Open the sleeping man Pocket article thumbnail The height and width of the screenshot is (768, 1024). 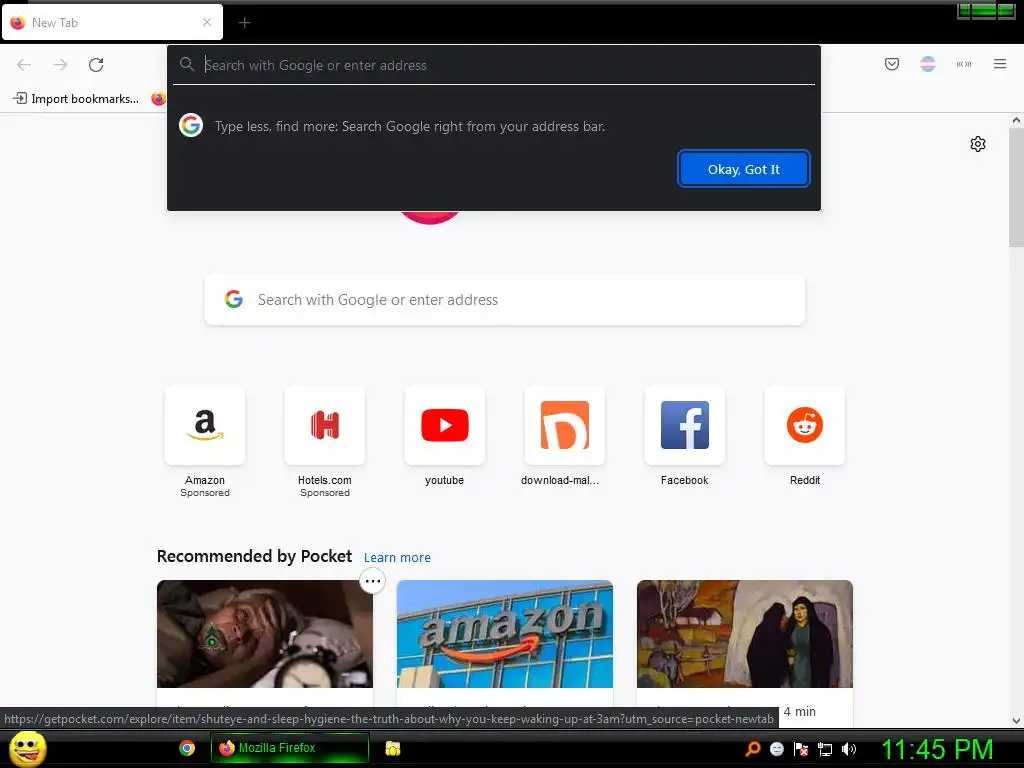[x=264, y=633]
